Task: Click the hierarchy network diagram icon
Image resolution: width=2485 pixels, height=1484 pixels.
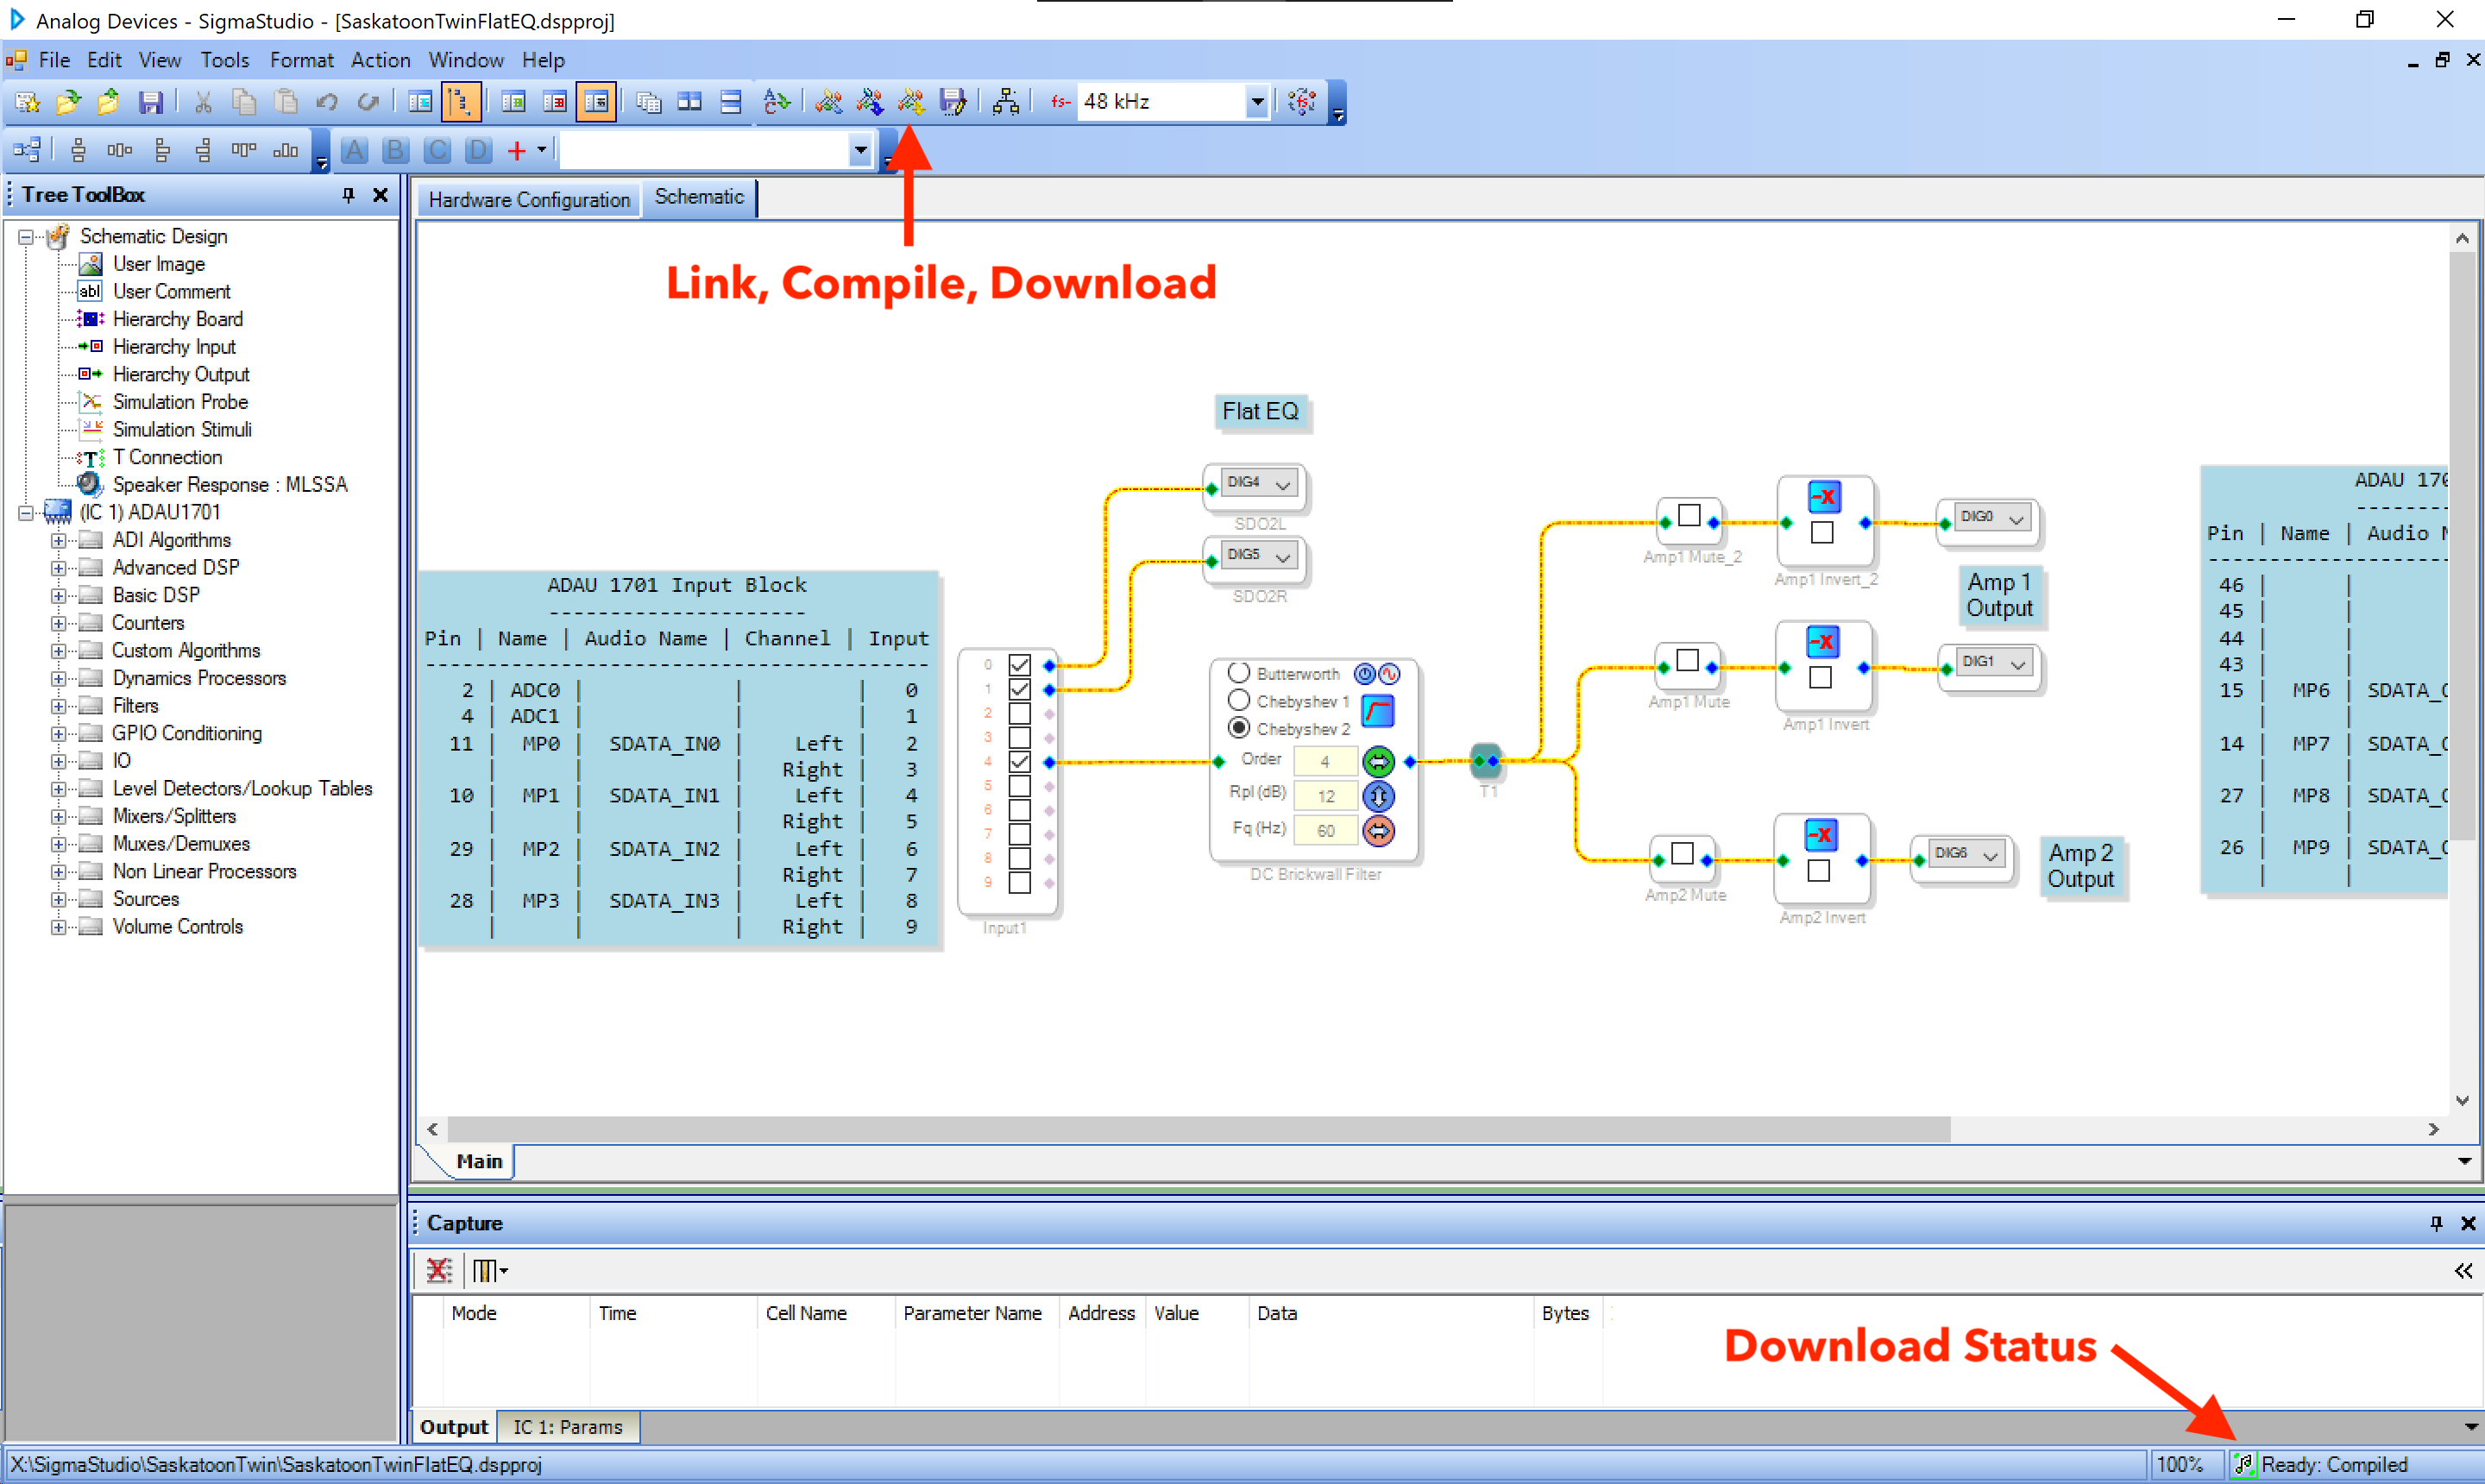Action: [1005, 102]
